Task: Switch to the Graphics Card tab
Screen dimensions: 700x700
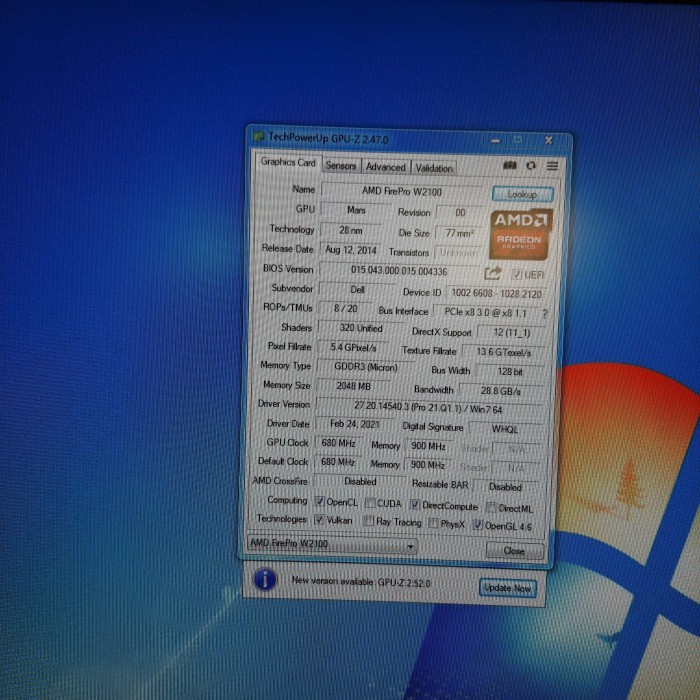Action: (288, 162)
